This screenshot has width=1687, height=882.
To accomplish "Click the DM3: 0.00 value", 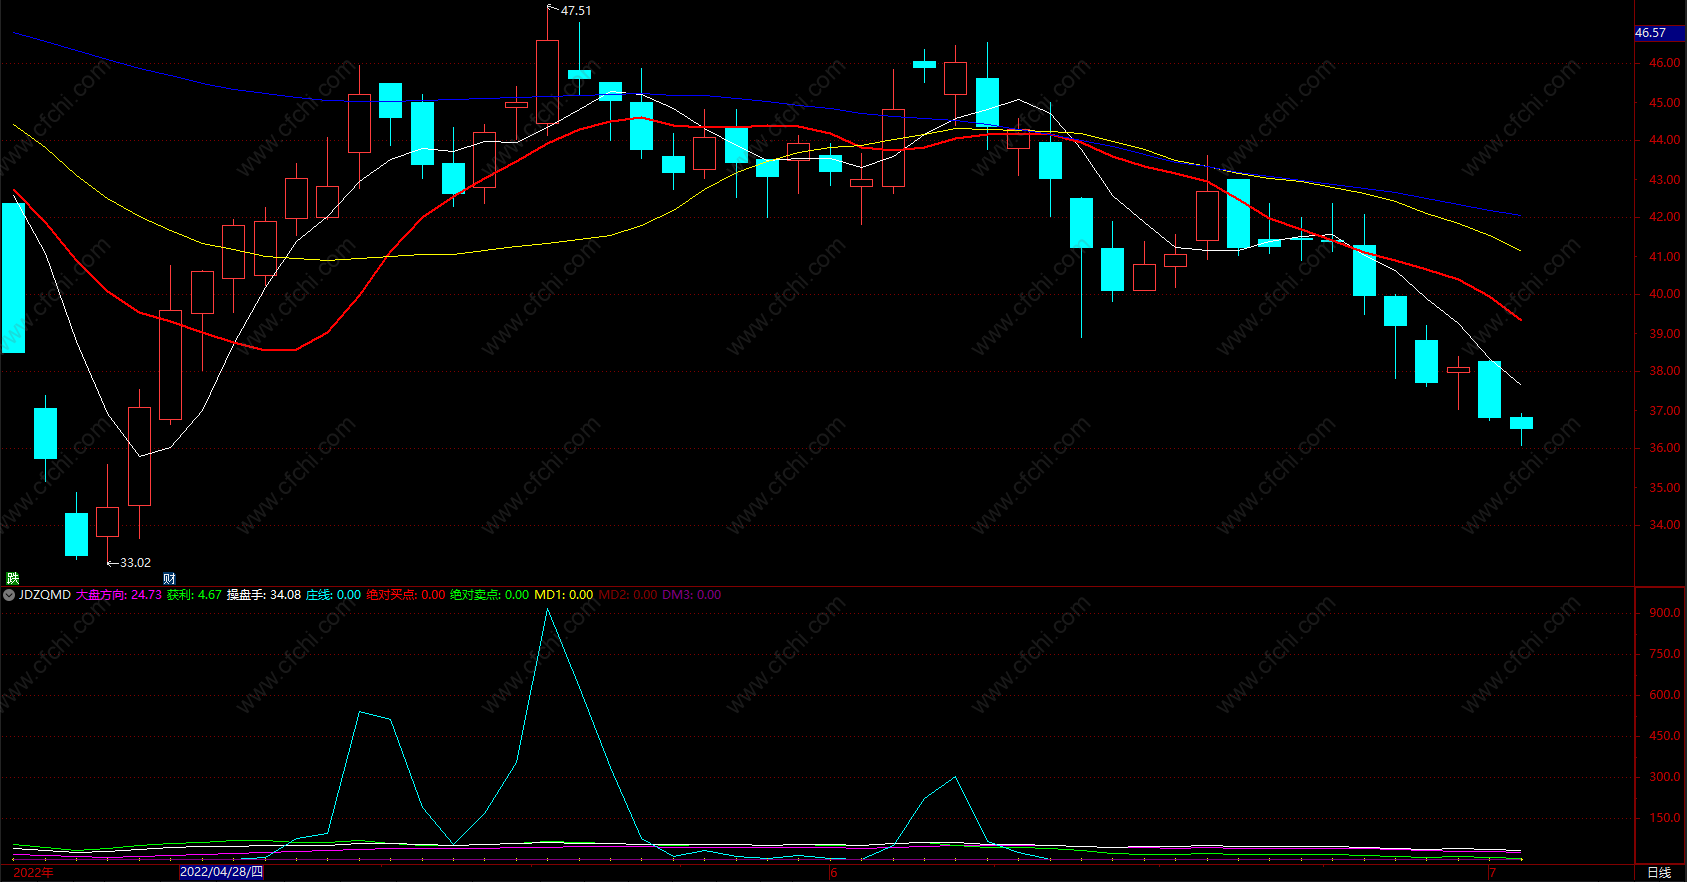I will [691, 595].
